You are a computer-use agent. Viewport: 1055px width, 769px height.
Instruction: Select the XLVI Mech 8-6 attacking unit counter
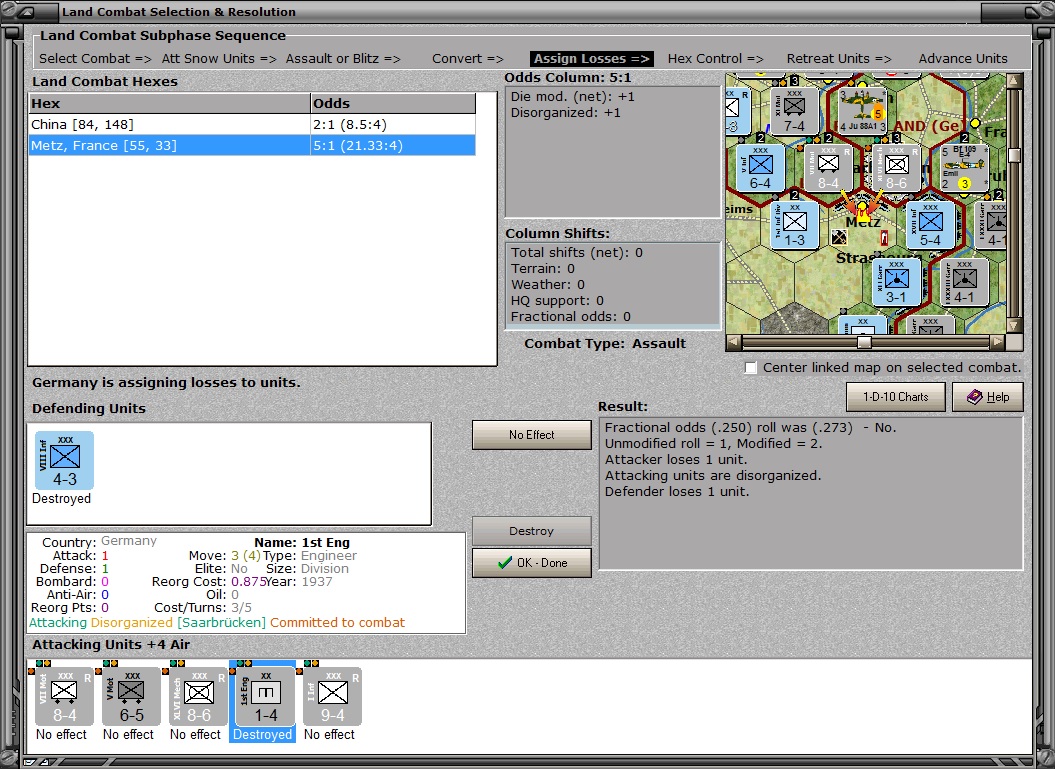point(198,697)
